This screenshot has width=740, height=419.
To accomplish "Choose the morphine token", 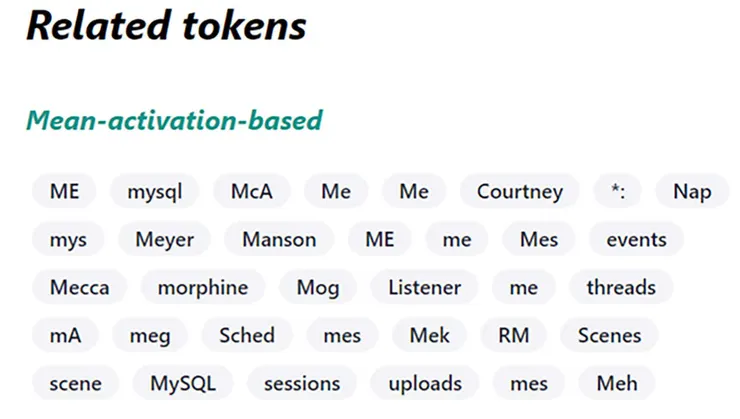I will (202, 287).
